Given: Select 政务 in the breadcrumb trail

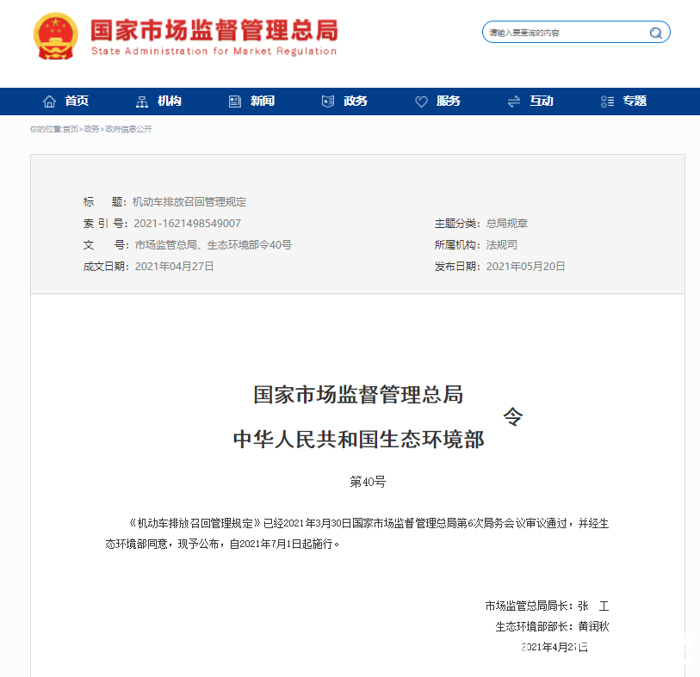Looking at the screenshot, I should coord(92,129).
